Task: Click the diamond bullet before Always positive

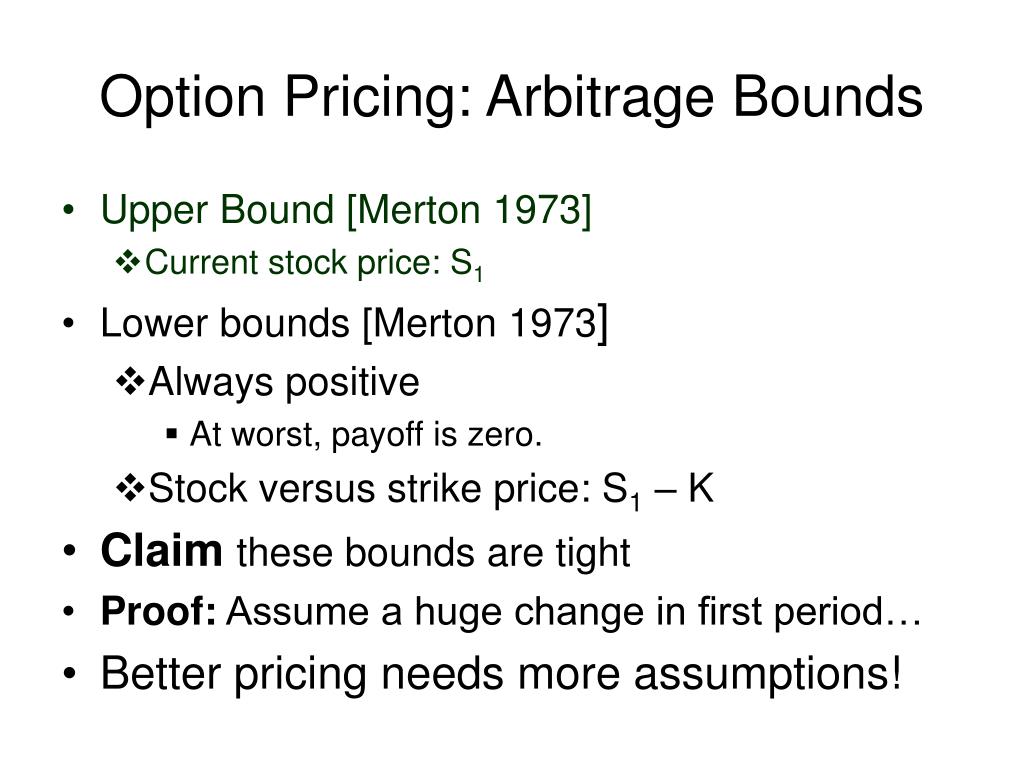Action: 129,381
